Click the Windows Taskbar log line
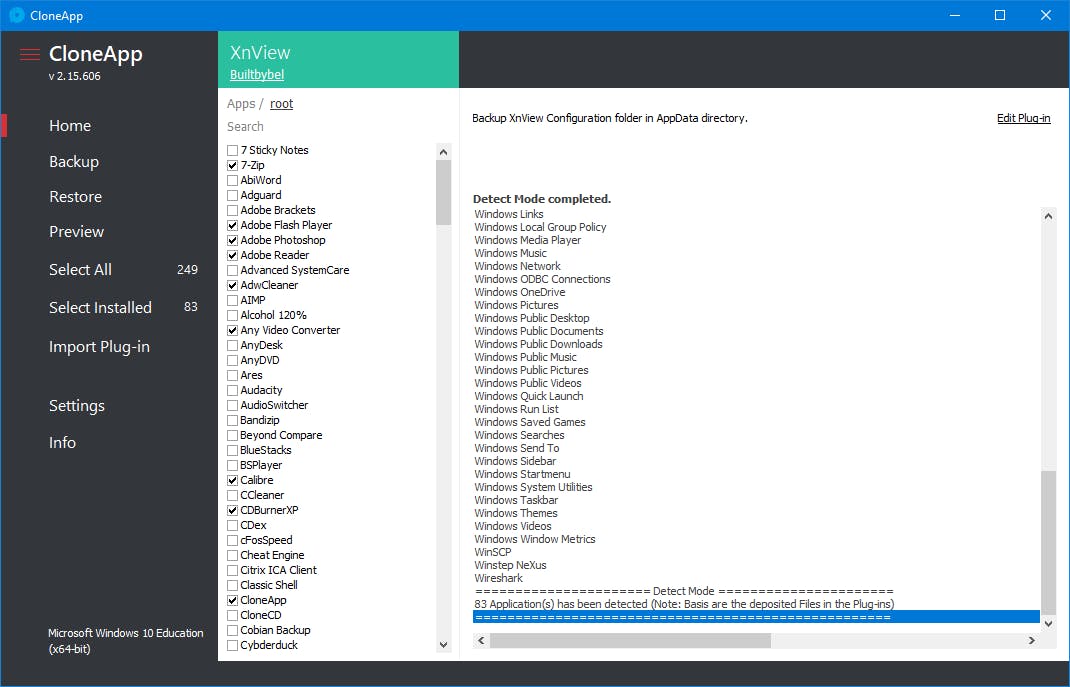 tap(516, 500)
